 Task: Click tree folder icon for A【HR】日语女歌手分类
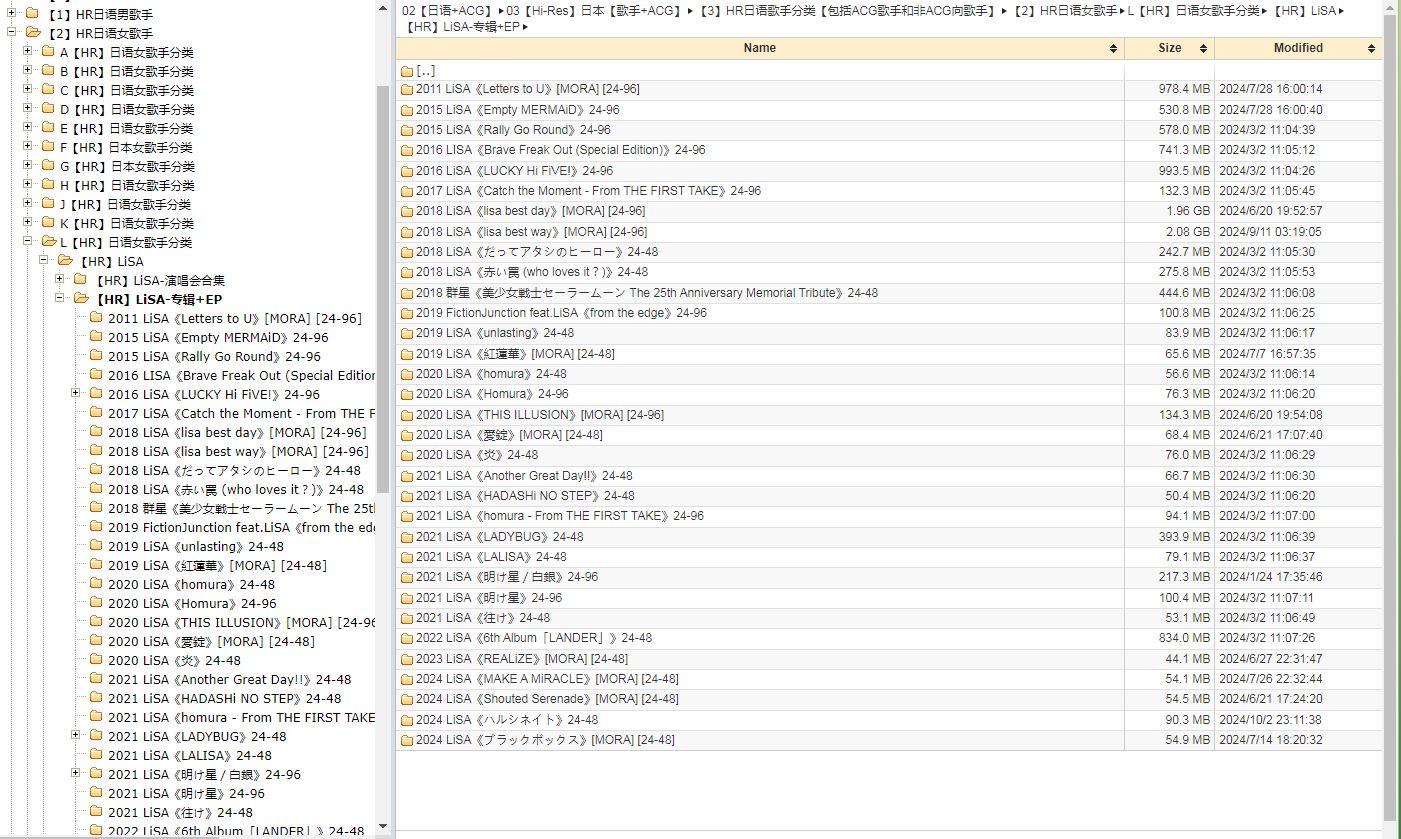point(47,52)
